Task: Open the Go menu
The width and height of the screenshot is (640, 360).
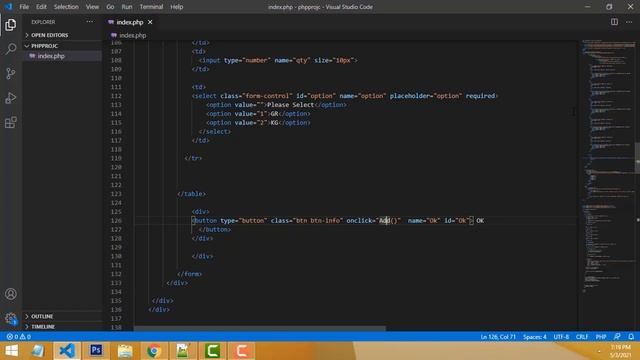Action: pyautogui.click(x=110, y=7)
